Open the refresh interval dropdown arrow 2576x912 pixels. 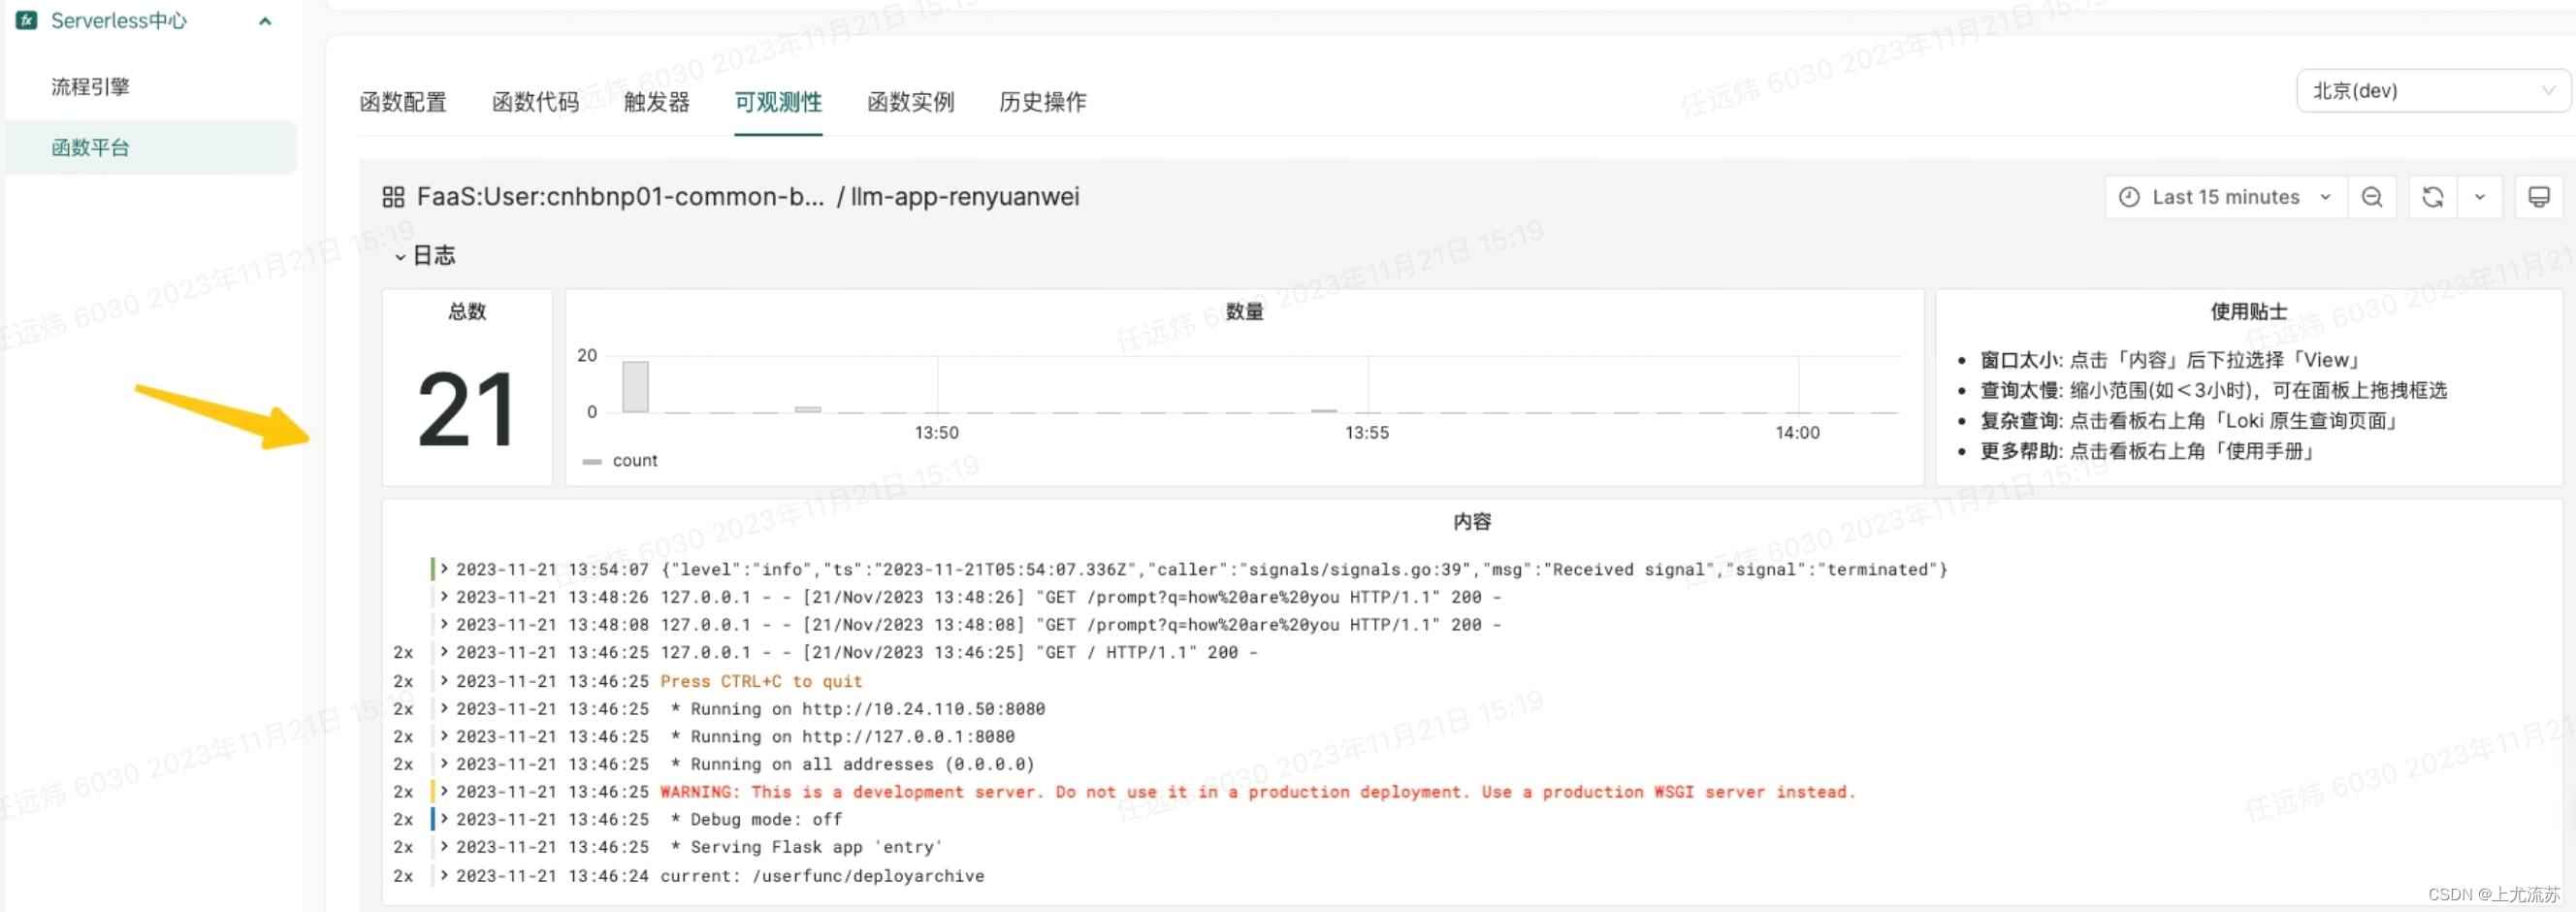coord(2480,197)
